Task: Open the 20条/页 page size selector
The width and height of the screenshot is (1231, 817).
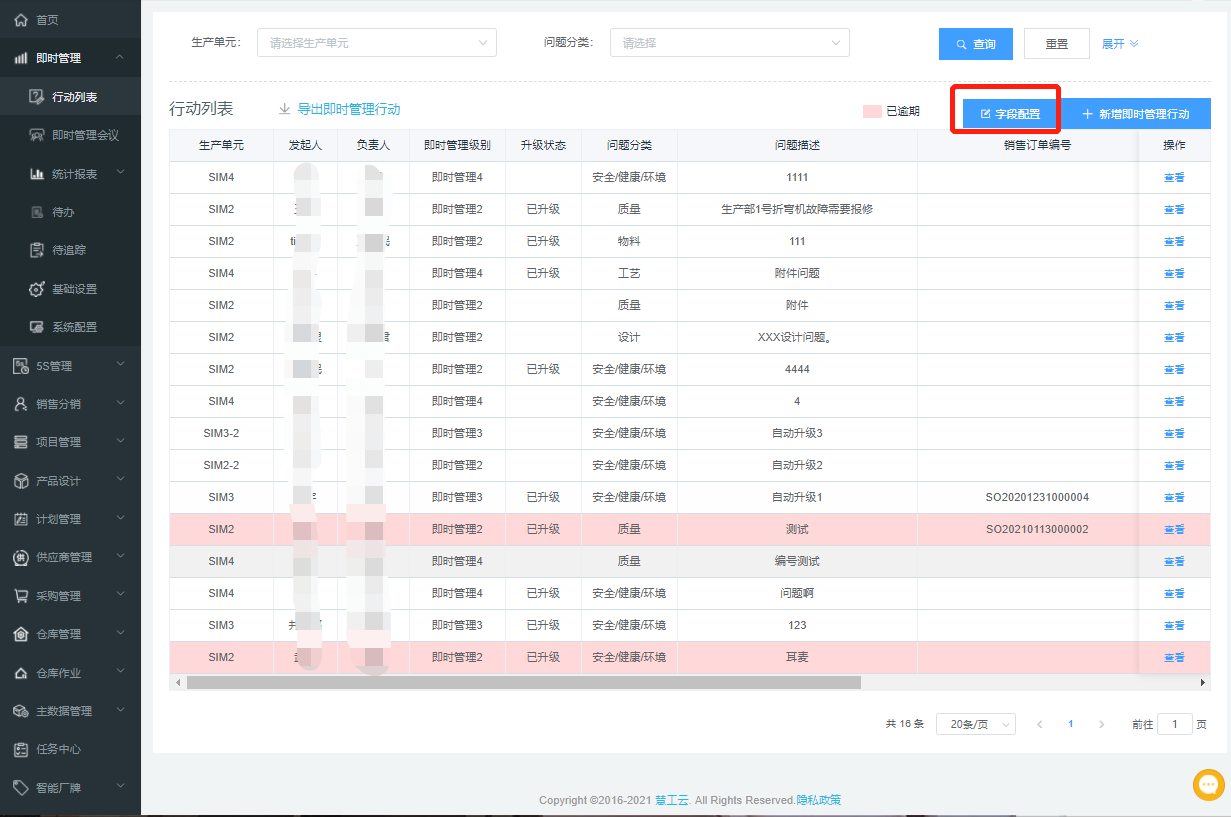Action: coord(975,724)
